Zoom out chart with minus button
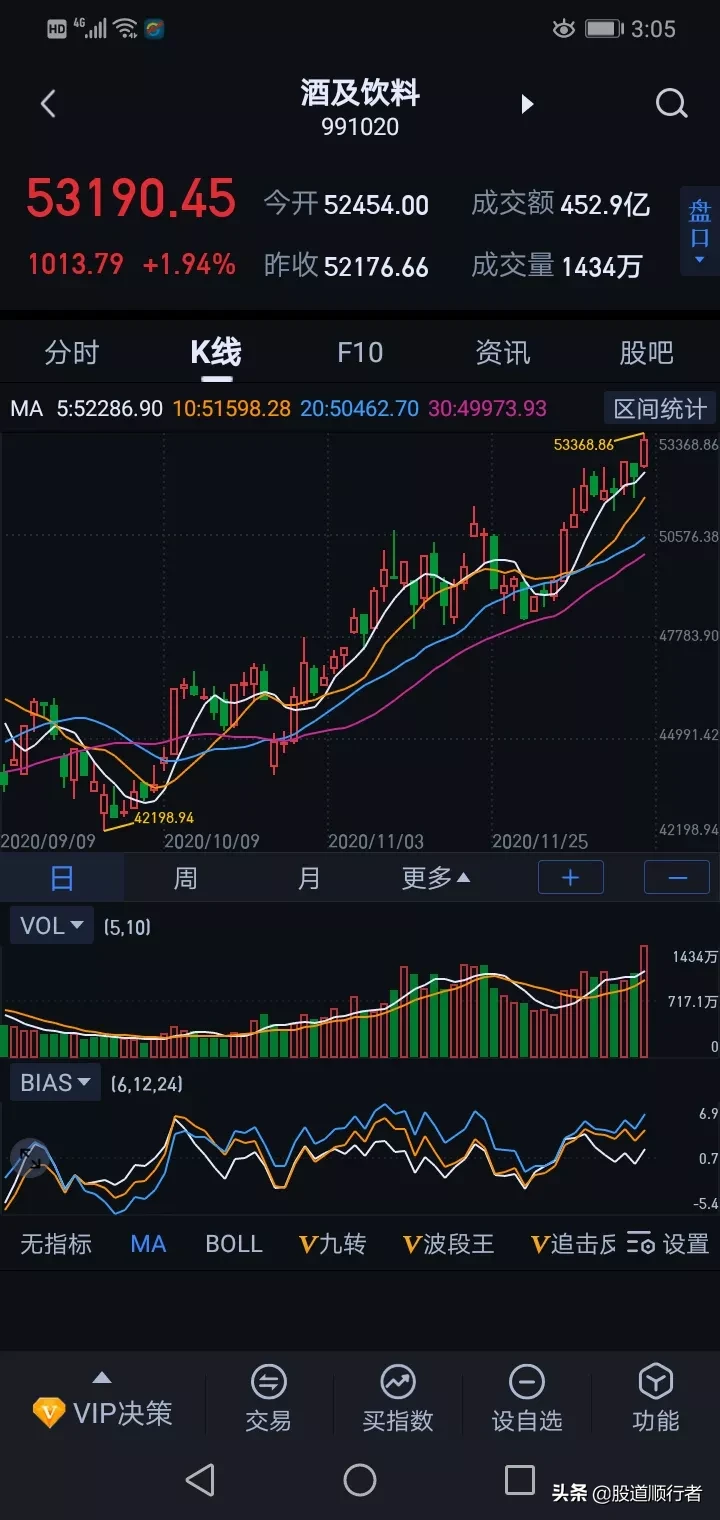720x1520 pixels. click(x=677, y=877)
